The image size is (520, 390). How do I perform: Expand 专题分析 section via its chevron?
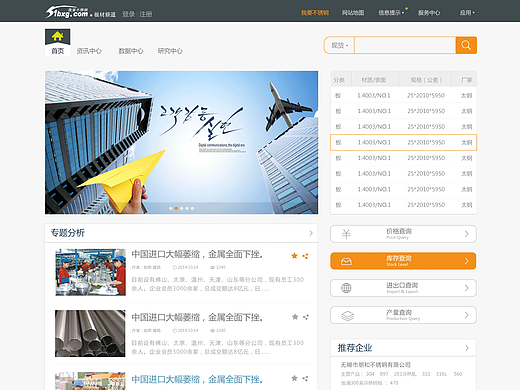pos(311,233)
